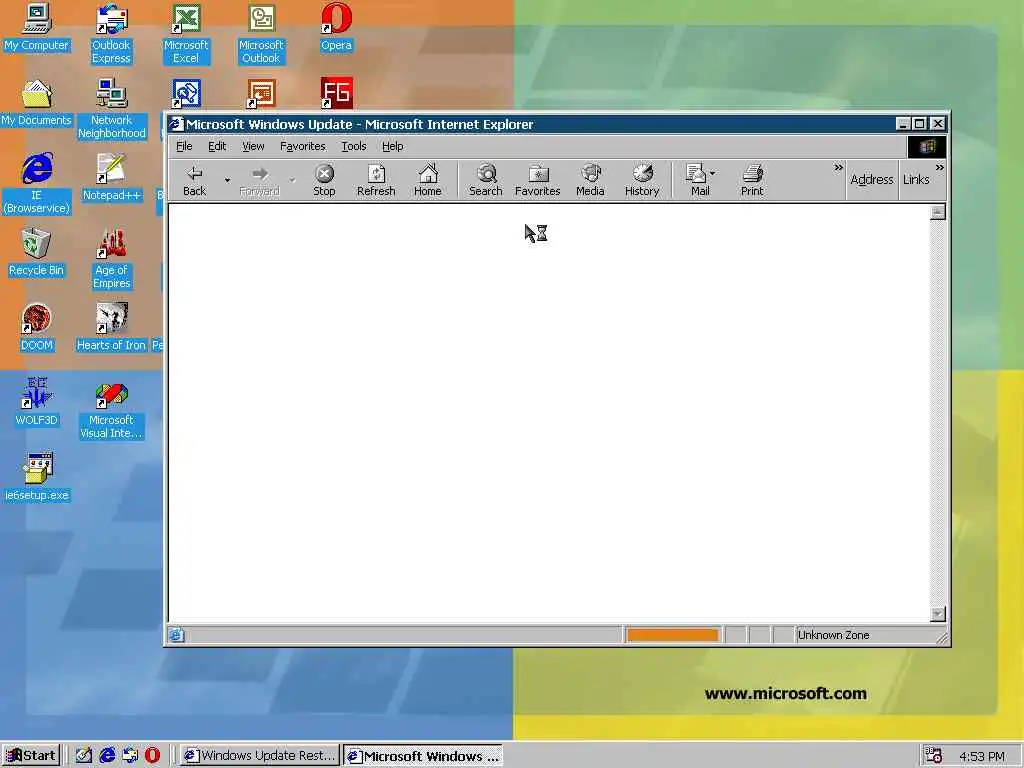
Task: Click Microsoft Windows taskbar button
Action: pos(423,756)
